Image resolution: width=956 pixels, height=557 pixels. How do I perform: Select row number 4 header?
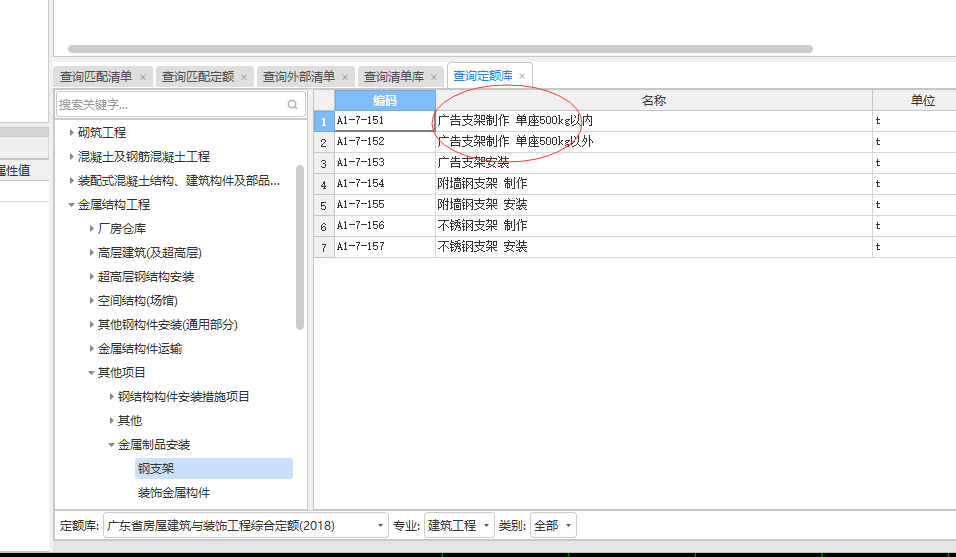(x=324, y=183)
